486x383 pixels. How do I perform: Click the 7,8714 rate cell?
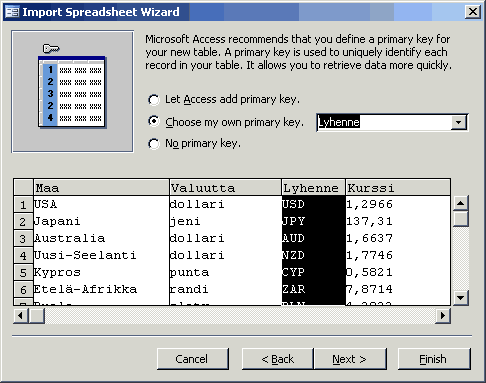[x=398, y=289]
